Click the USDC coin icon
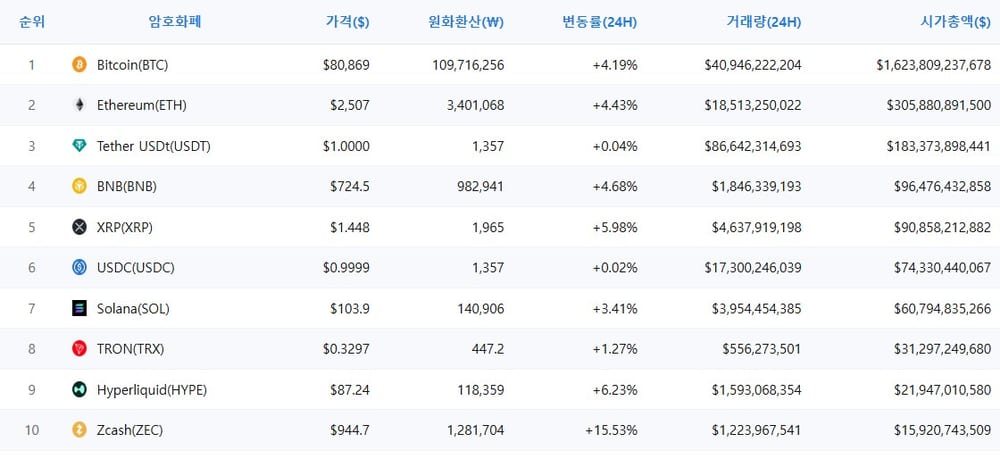The image size is (1000, 459). click(79, 268)
